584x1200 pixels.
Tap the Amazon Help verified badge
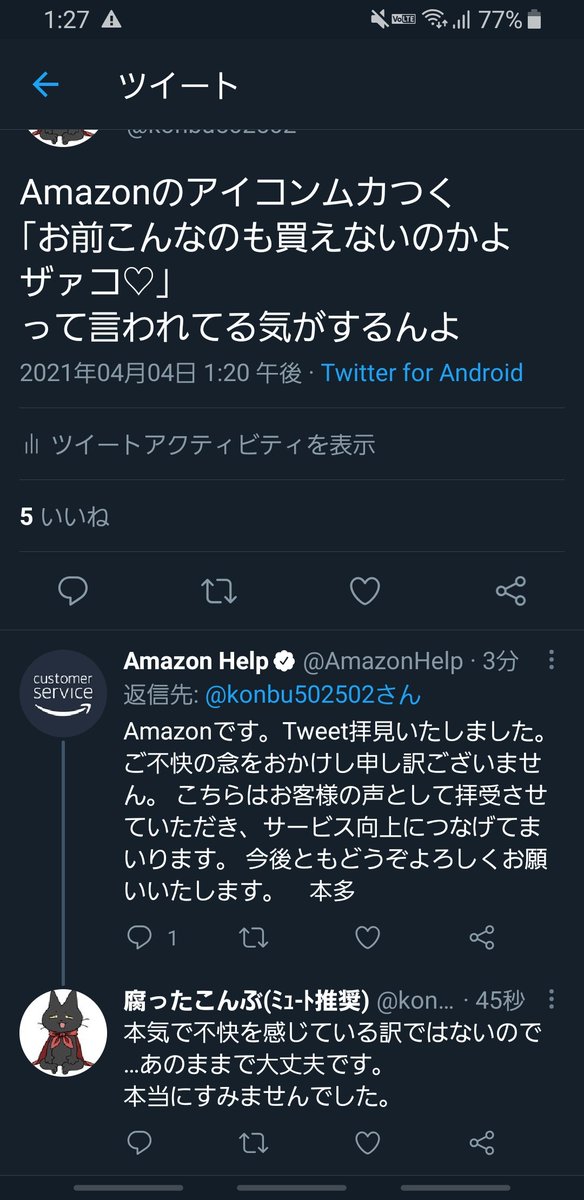(x=284, y=659)
